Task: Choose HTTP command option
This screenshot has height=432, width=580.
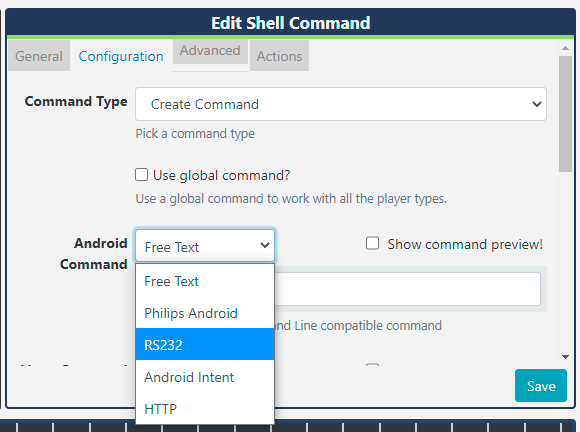Action: (205, 409)
